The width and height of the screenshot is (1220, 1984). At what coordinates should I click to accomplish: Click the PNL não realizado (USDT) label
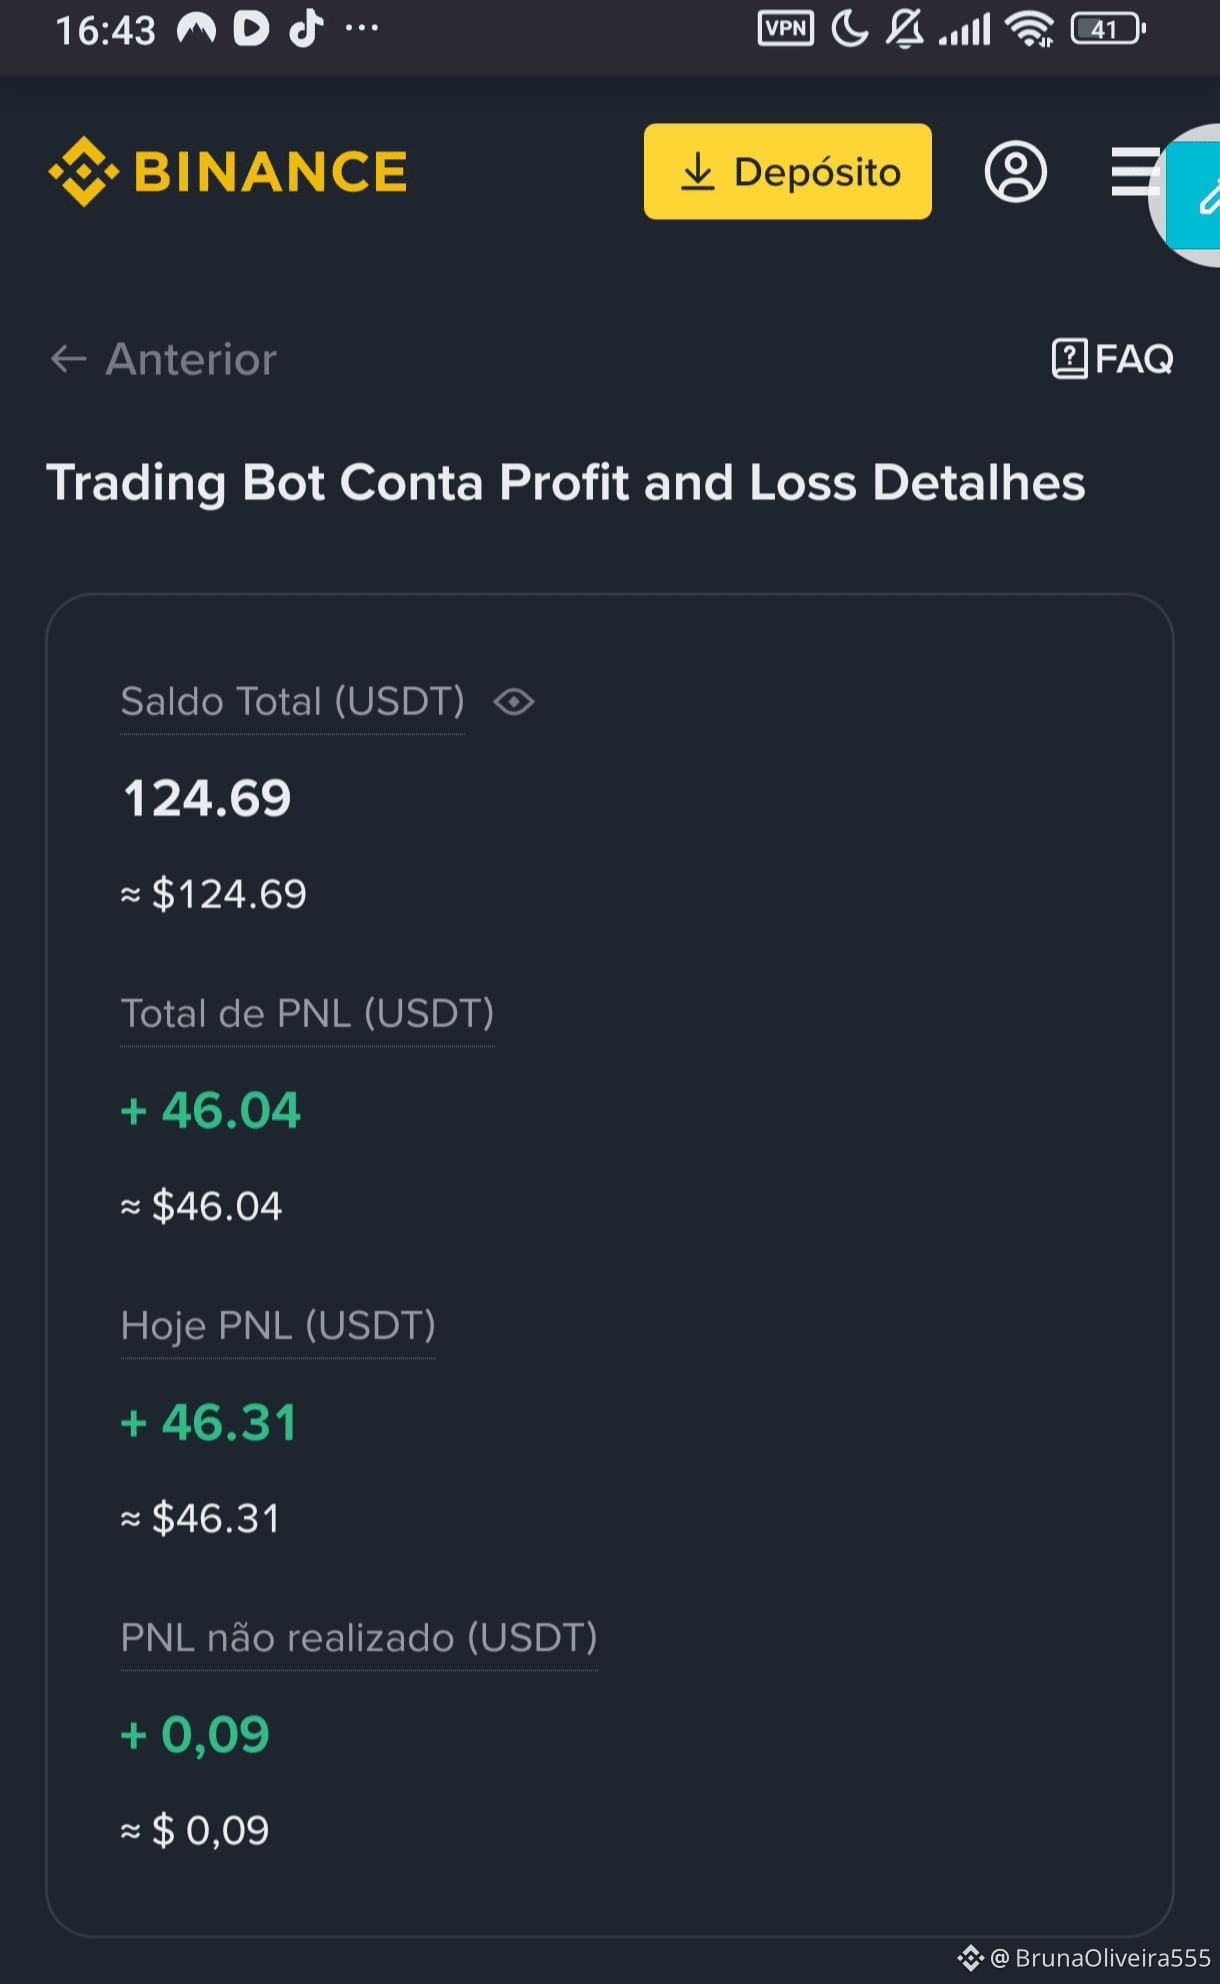click(x=358, y=1638)
